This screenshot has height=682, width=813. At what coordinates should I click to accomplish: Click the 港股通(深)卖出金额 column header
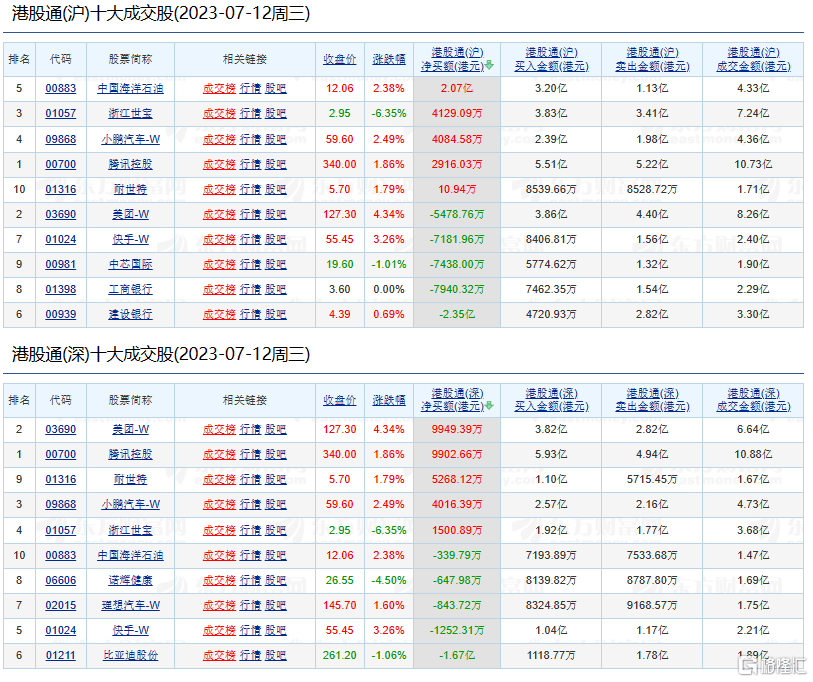pyautogui.click(x=652, y=400)
